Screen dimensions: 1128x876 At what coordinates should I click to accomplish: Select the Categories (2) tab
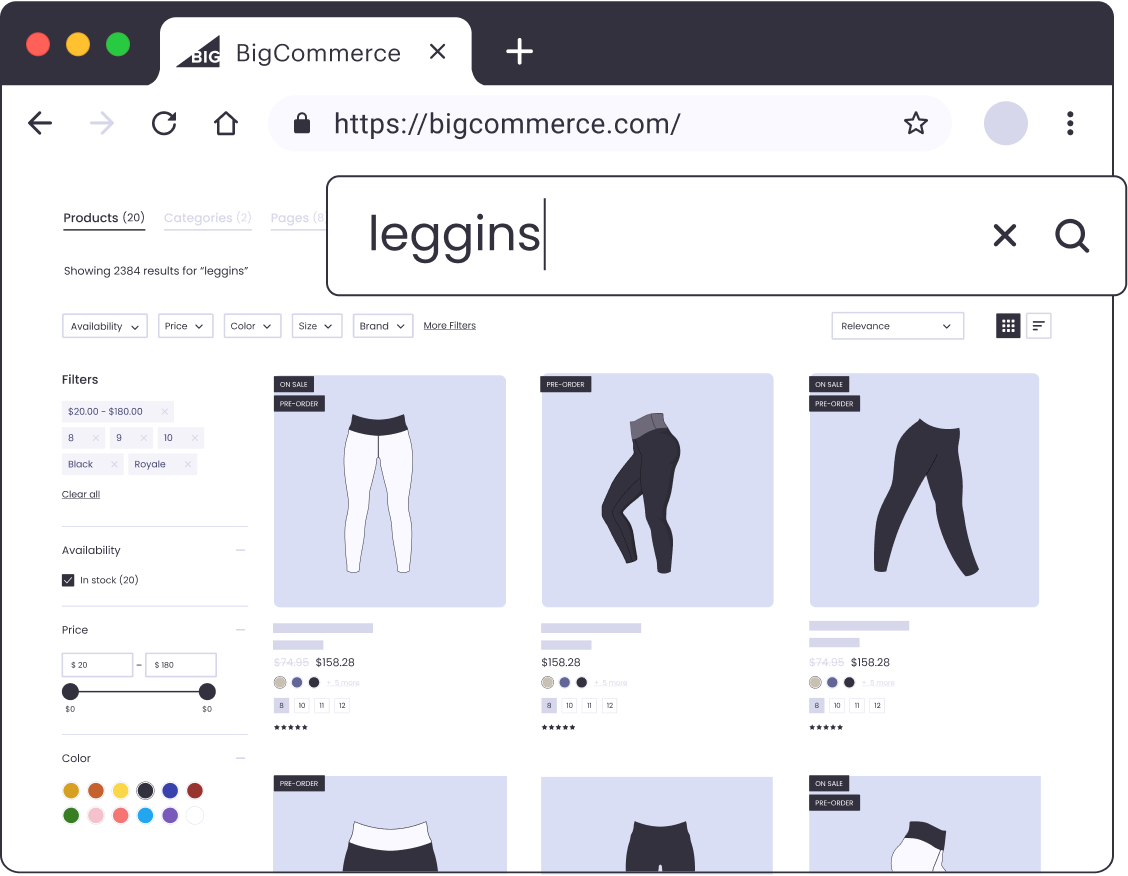207,218
